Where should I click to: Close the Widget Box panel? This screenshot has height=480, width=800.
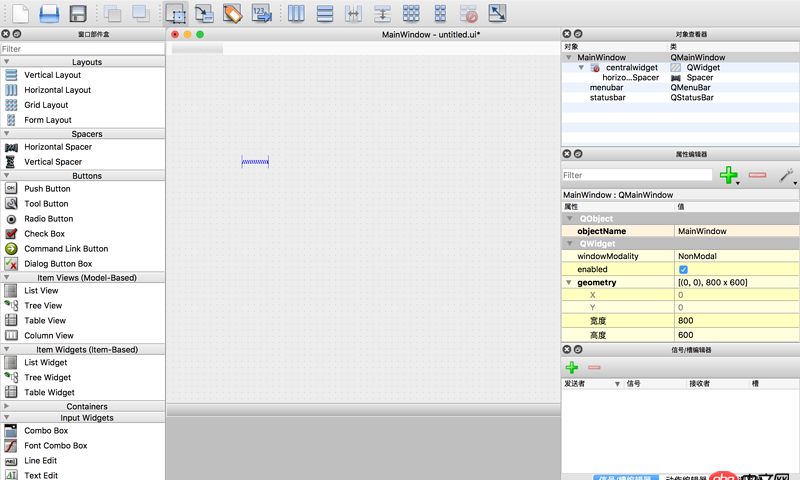click(x=6, y=34)
